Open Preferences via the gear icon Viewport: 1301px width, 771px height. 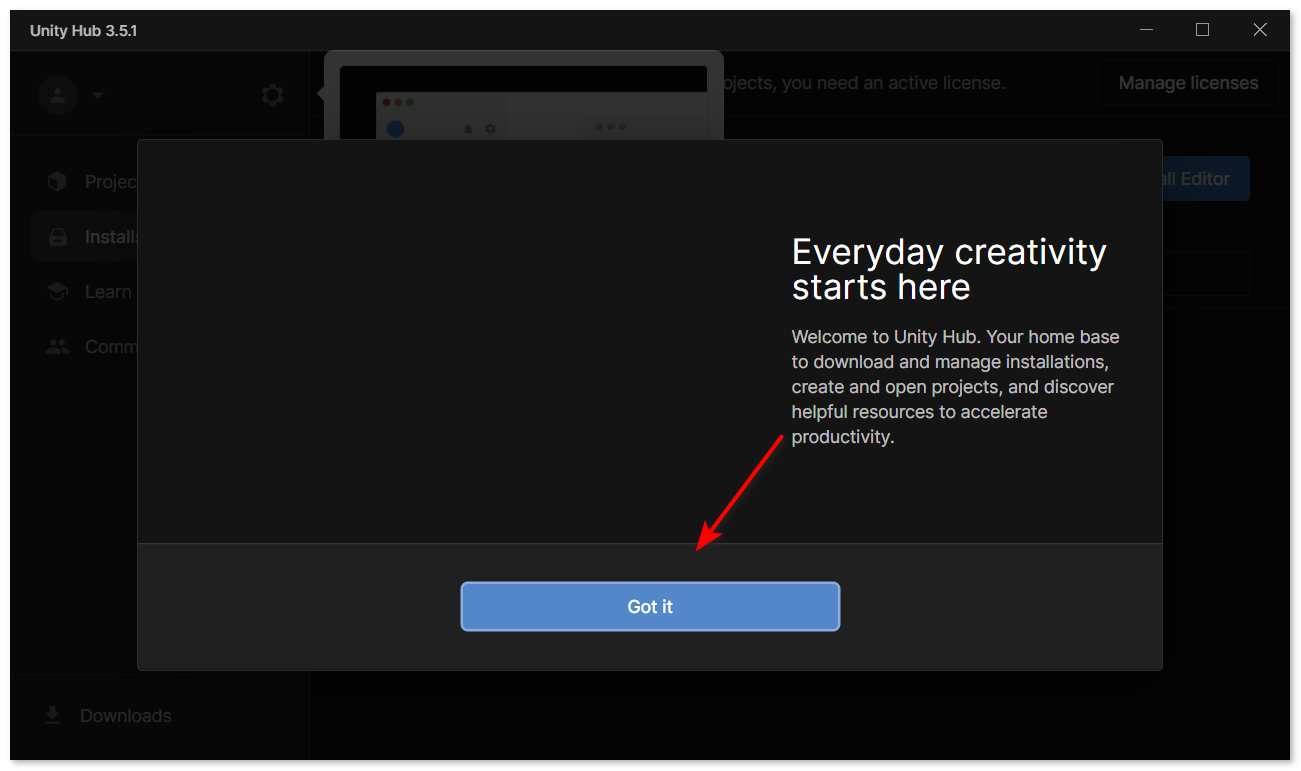(x=272, y=95)
